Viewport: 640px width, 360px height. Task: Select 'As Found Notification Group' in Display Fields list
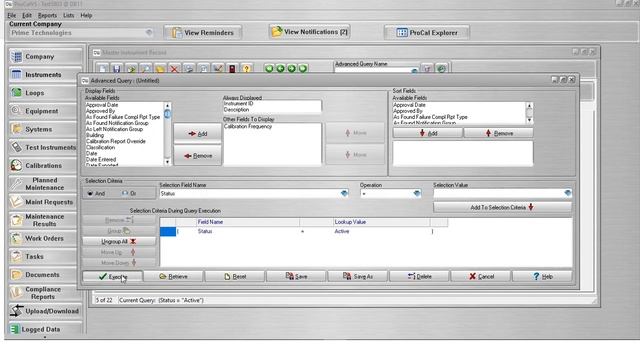coord(117,123)
